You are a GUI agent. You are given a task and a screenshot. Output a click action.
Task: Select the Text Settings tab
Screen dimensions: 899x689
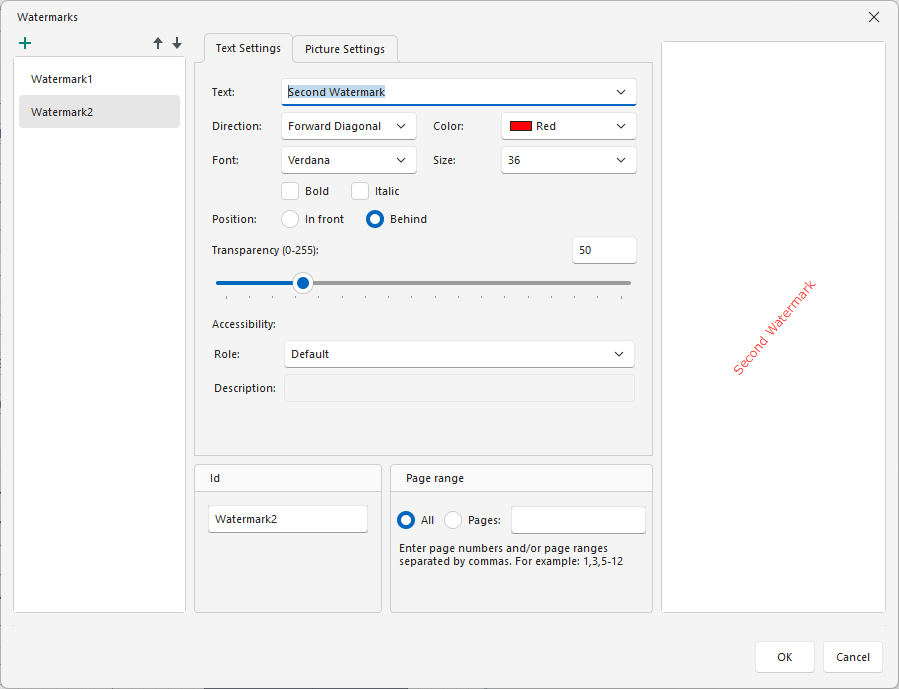pos(248,48)
